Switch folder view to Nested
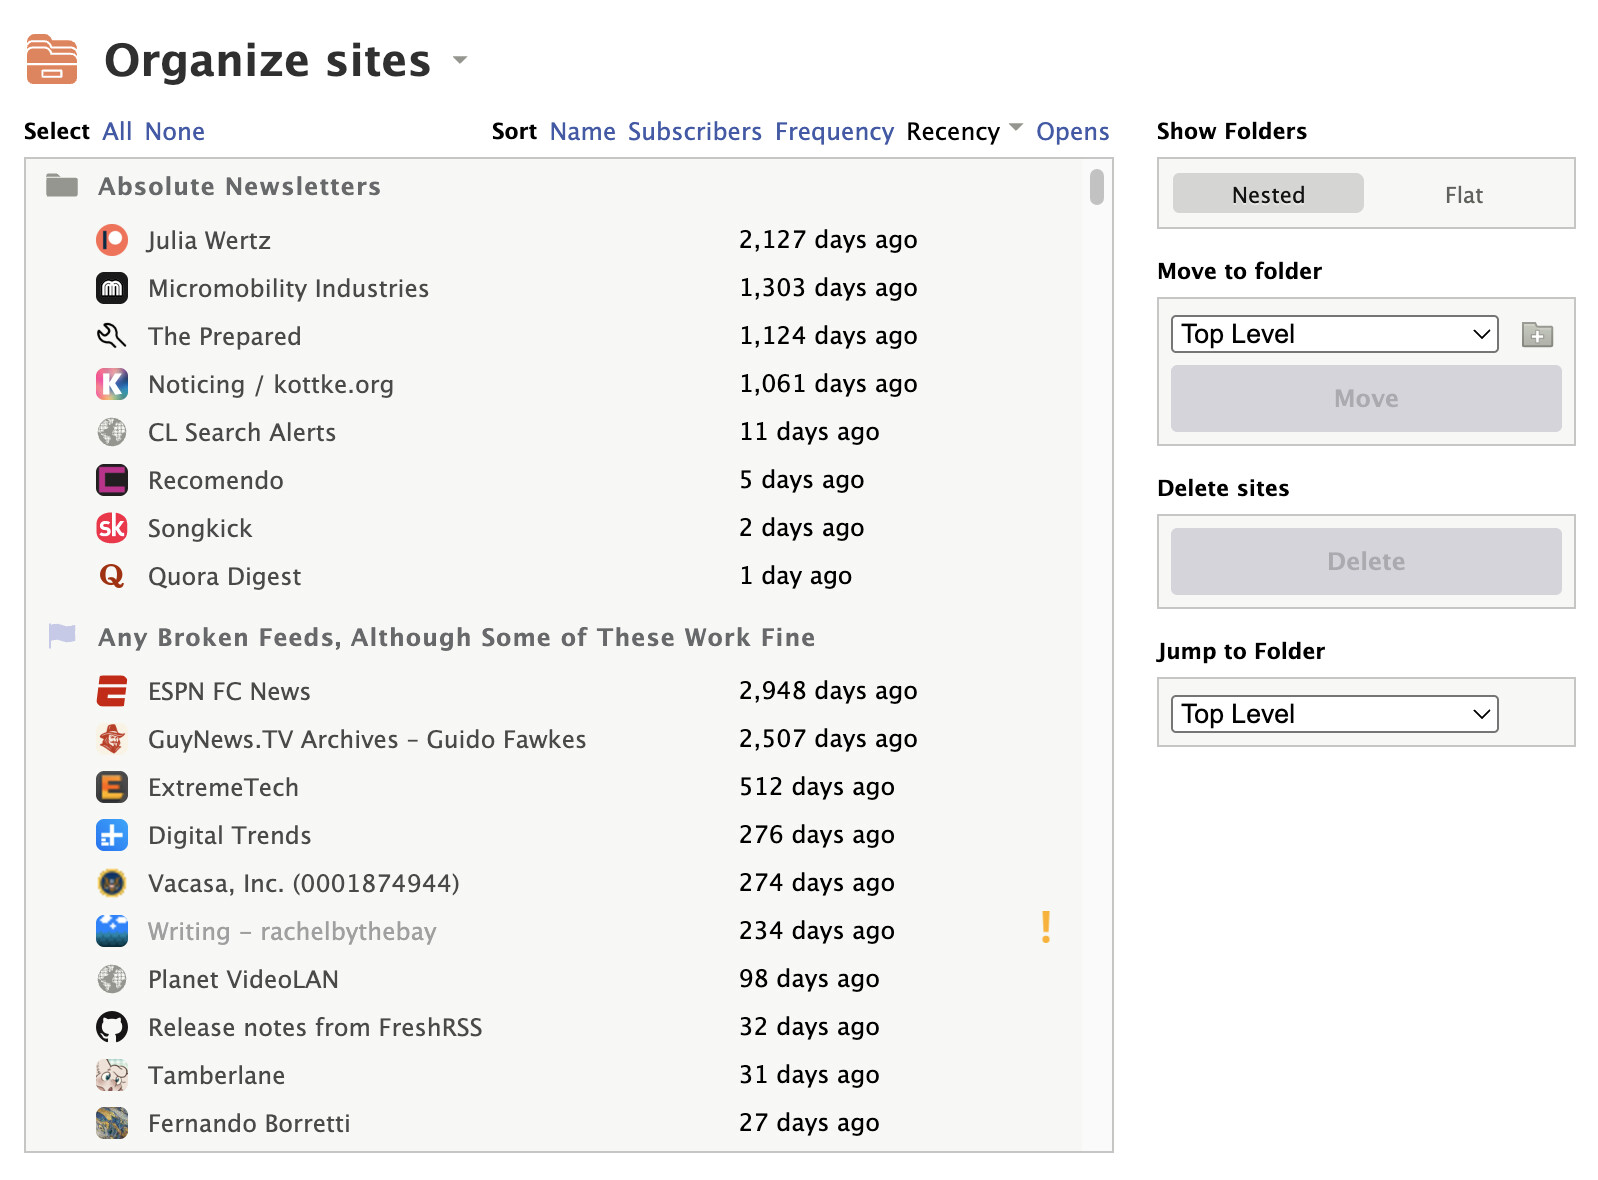The image size is (1598, 1180). [x=1267, y=194]
